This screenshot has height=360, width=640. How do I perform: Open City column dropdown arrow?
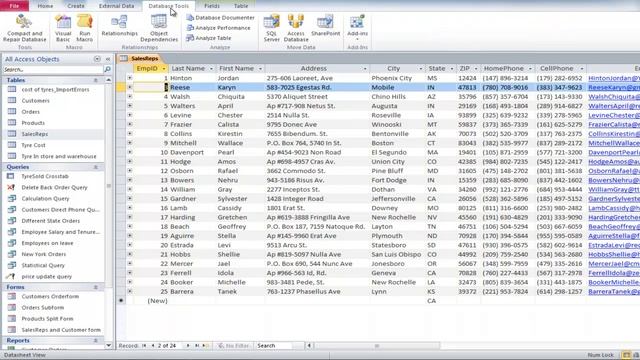point(420,69)
